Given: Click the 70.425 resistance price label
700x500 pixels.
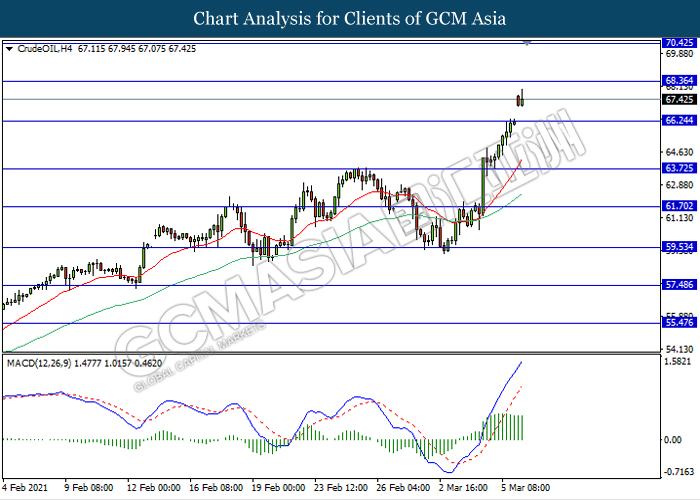Looking at the screenshot, I should [x=679, y=43].
